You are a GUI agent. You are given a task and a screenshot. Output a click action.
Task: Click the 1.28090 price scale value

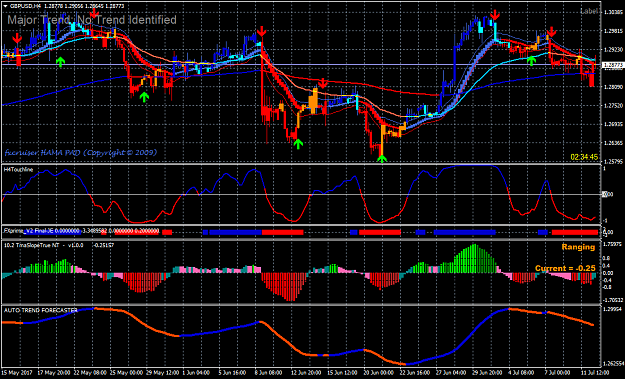(613, 87)
